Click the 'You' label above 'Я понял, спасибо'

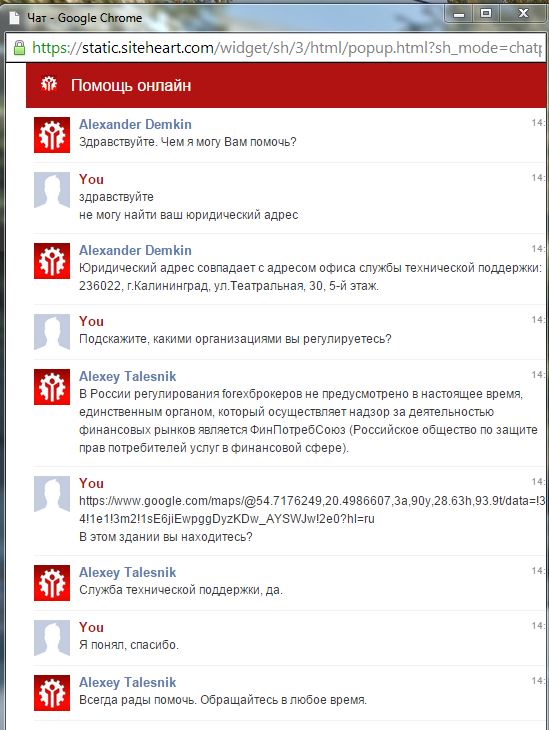pyautogui.click(x=91, y=627)
